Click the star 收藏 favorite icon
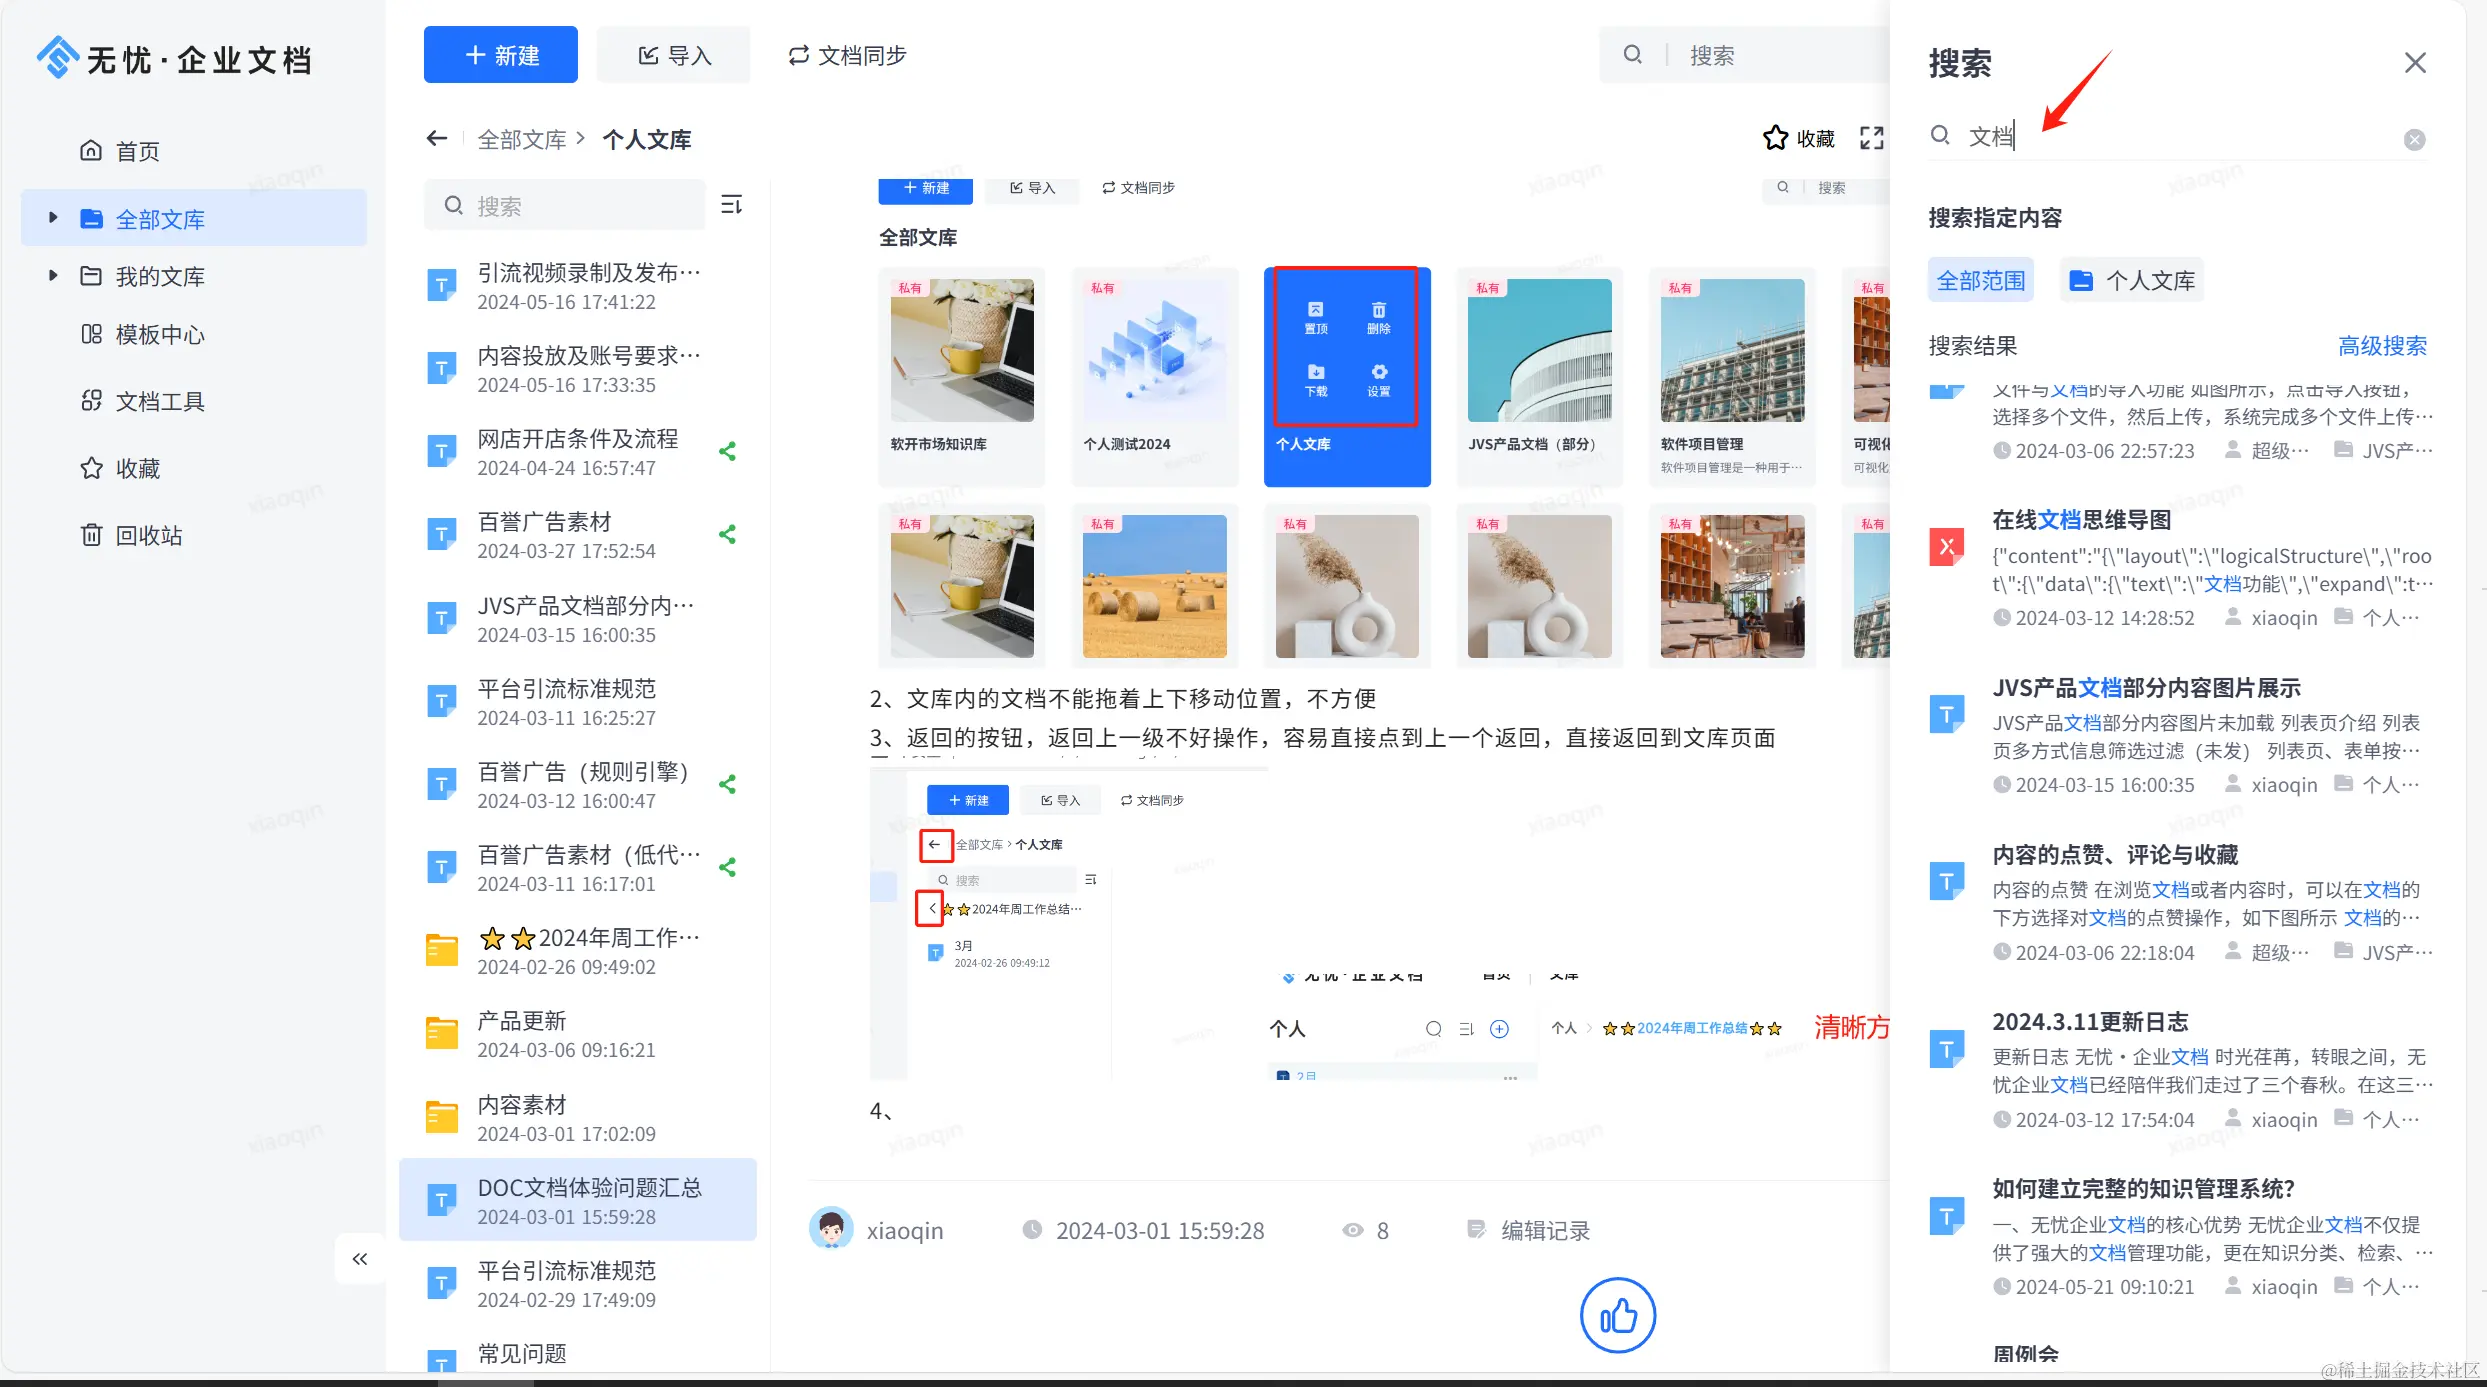 click(x=1775, y=138)
